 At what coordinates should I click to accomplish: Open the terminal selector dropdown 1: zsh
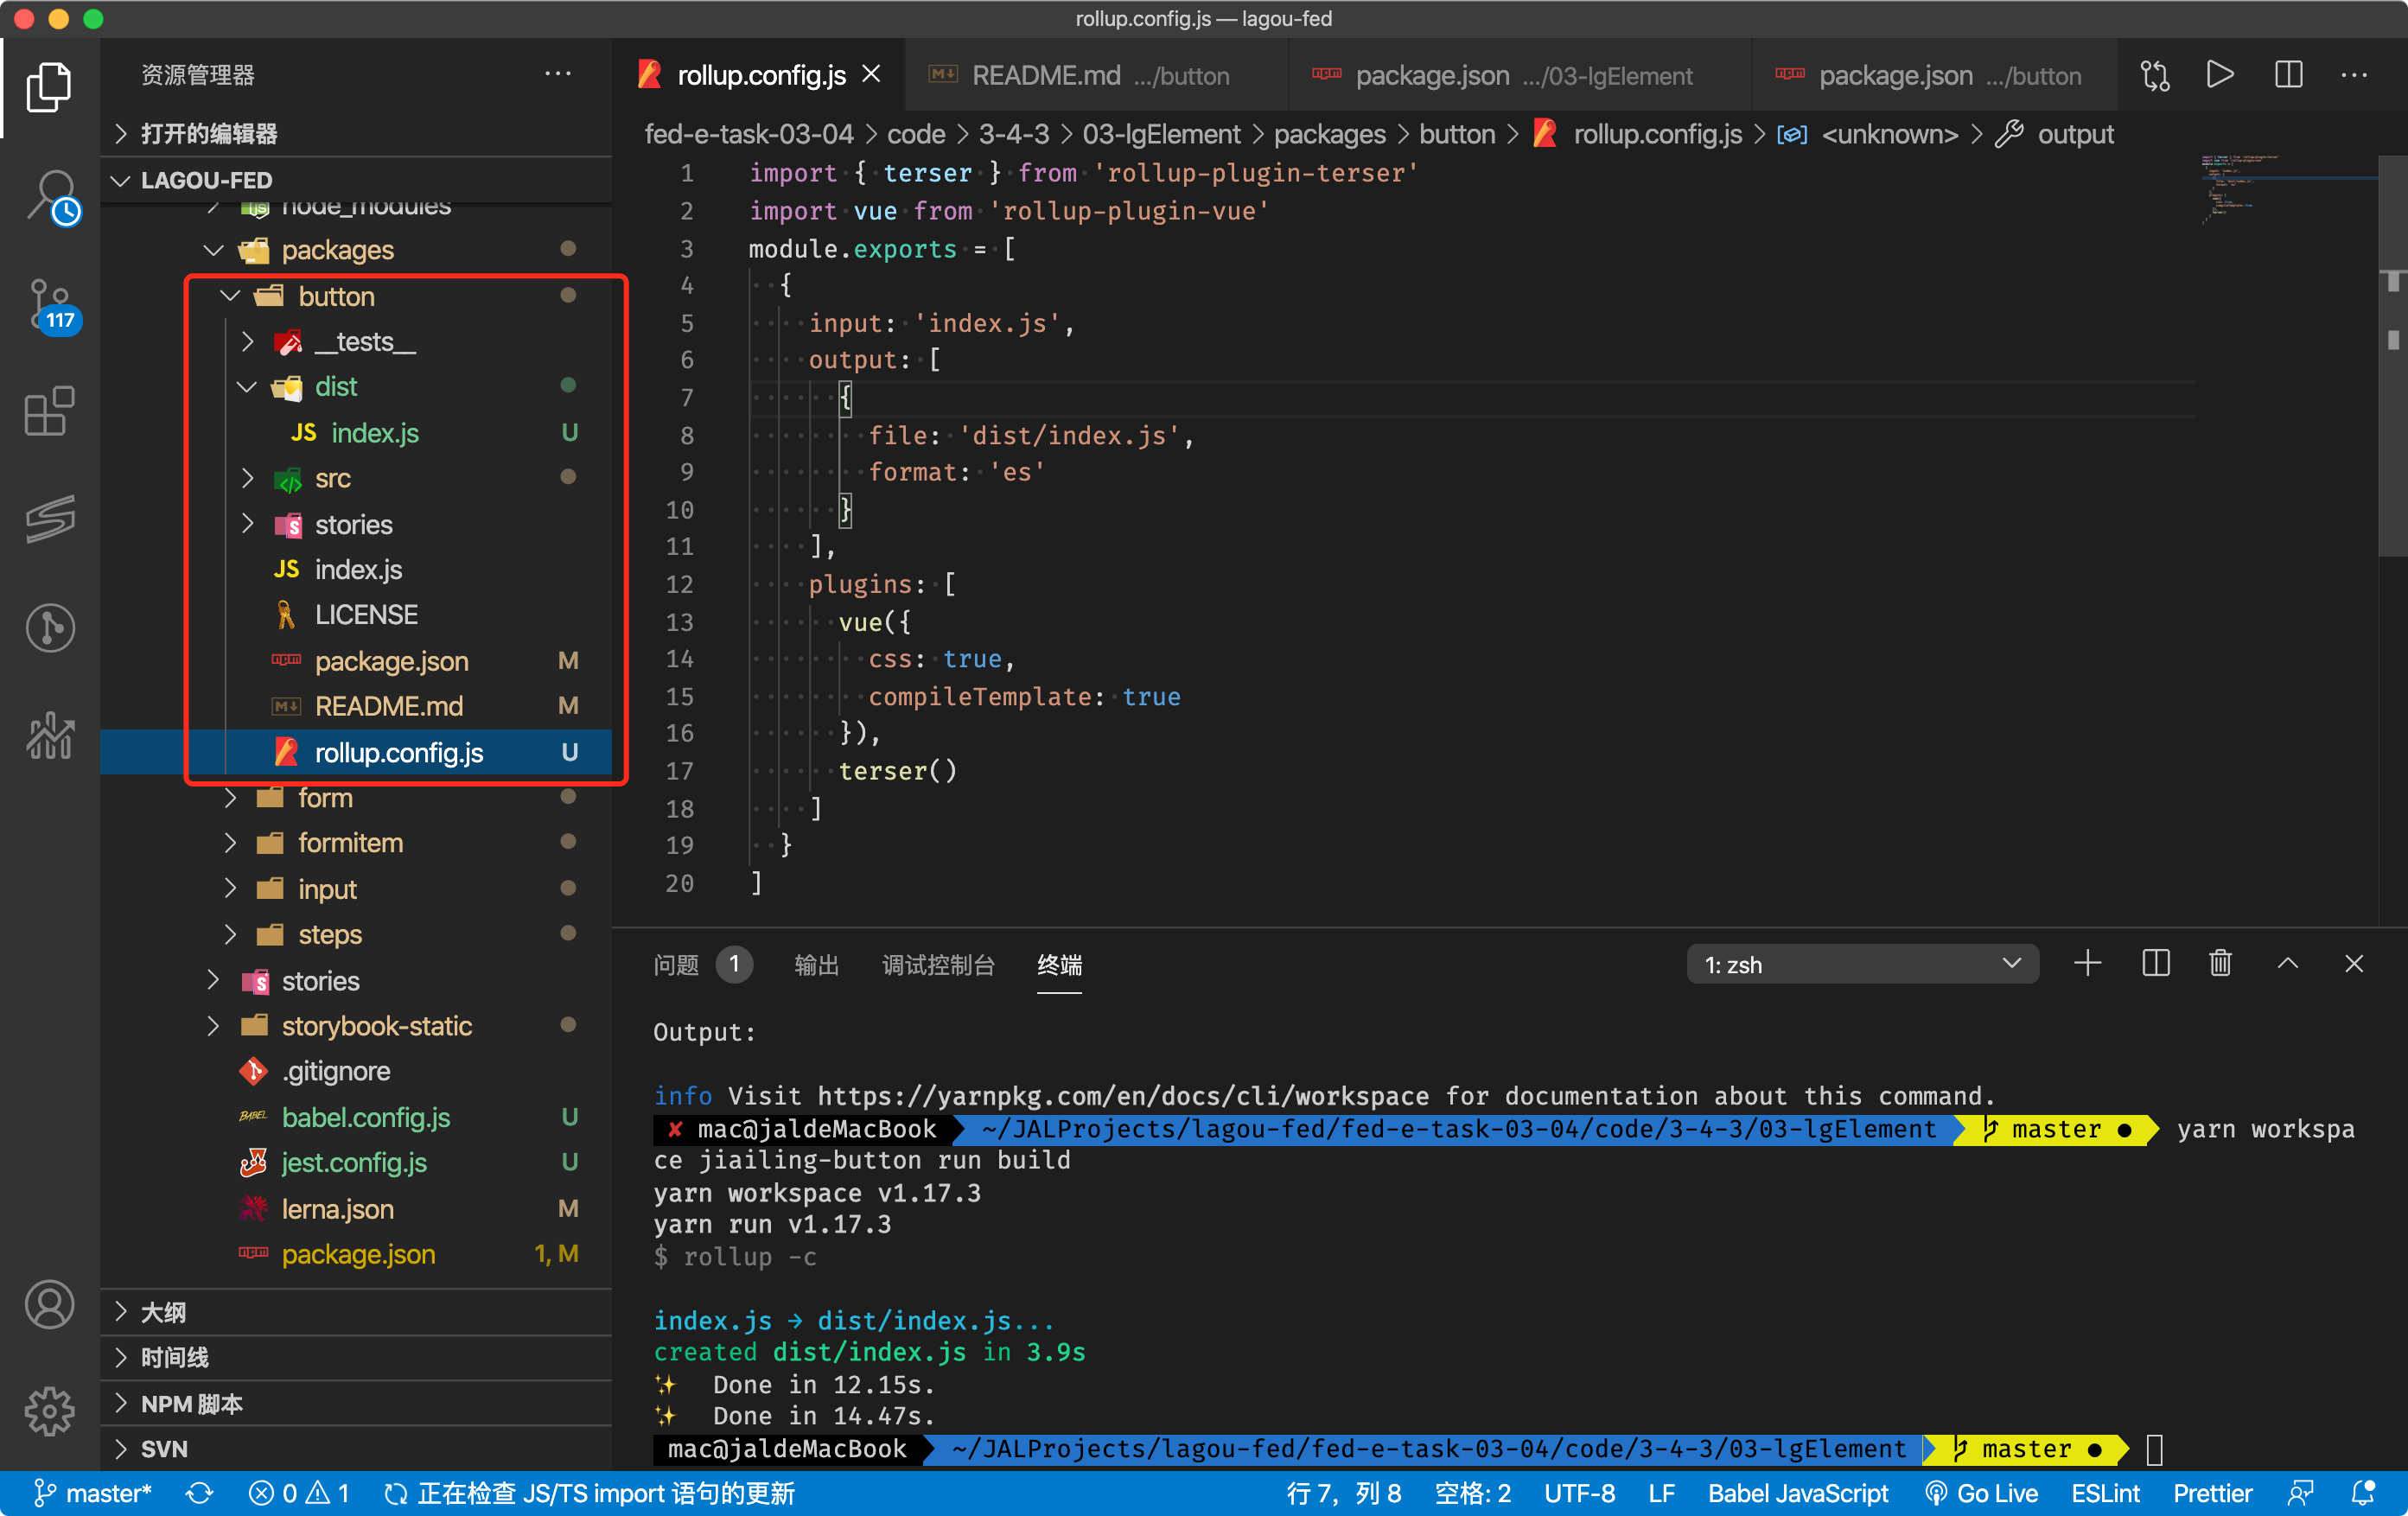pos(1861,964)
